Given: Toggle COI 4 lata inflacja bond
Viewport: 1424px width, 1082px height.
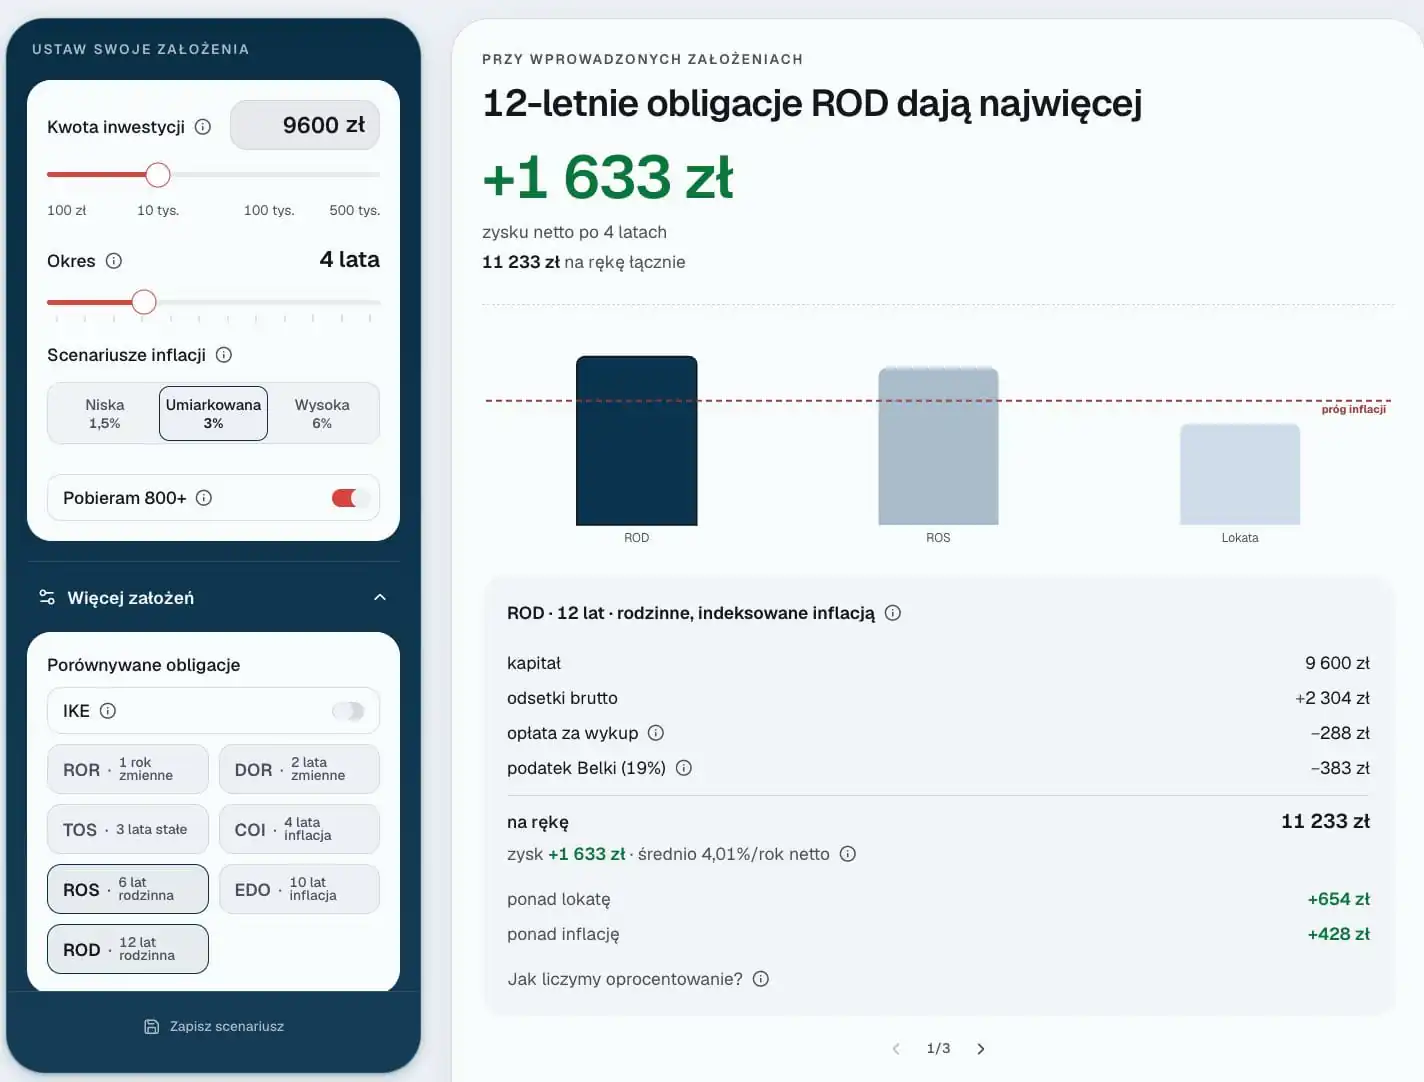Looking at the screenshot, I should [x=299, y=829].
